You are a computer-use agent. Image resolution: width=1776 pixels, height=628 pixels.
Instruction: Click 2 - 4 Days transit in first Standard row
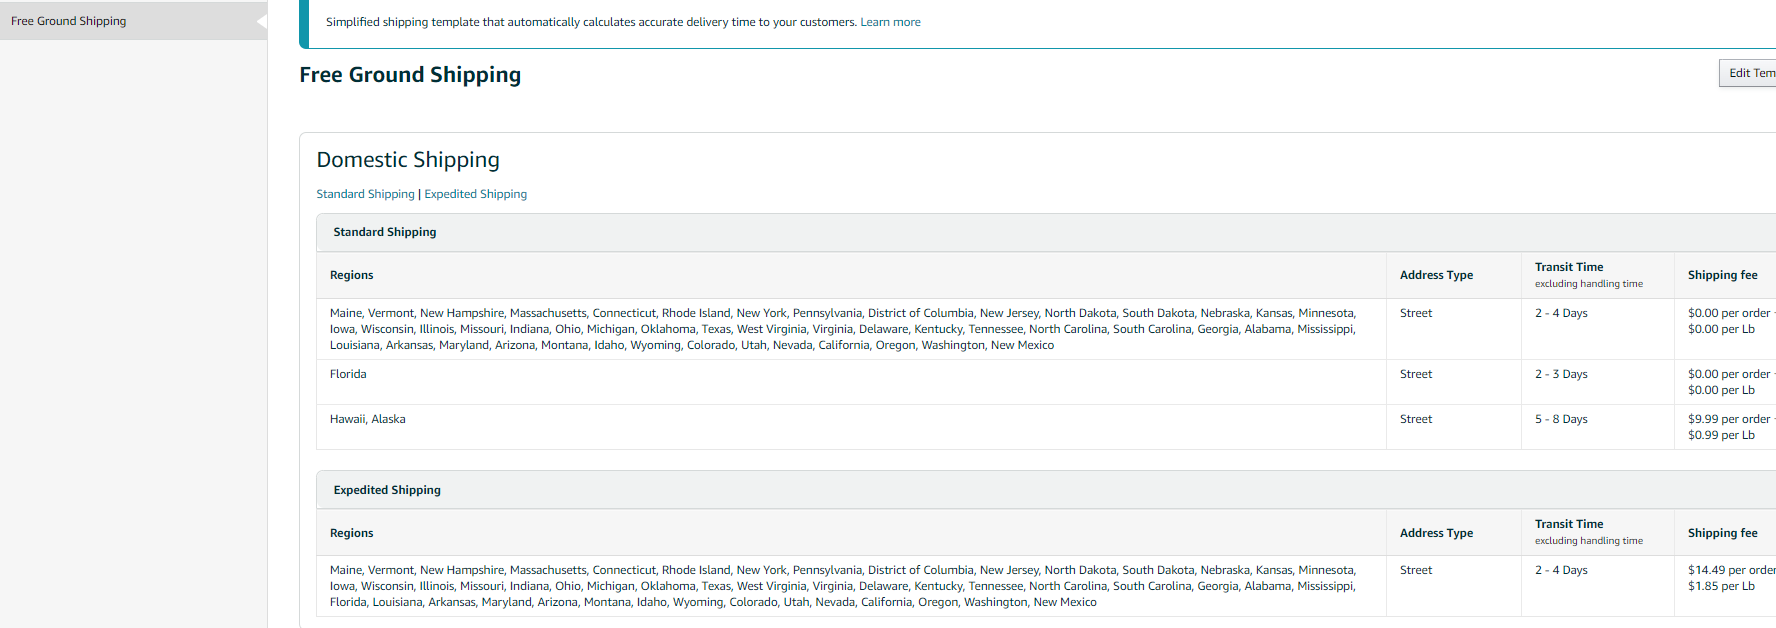[1561, 313]
